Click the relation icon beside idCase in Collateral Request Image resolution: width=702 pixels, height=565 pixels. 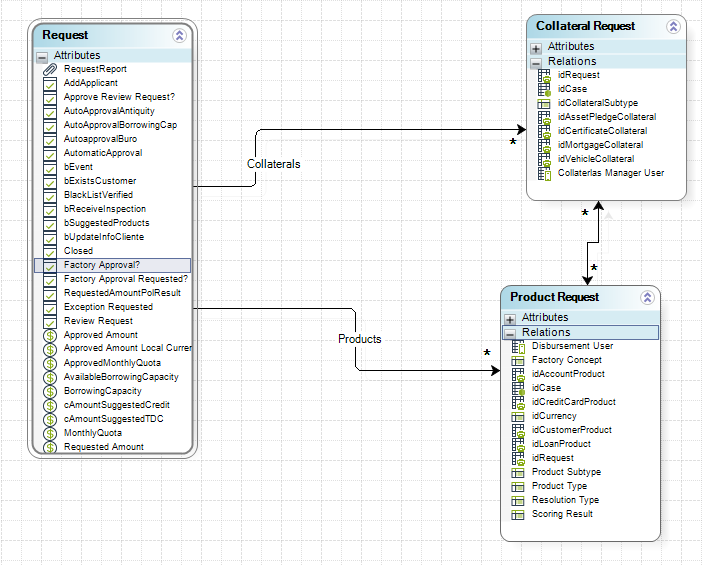(x=544, y=89)
